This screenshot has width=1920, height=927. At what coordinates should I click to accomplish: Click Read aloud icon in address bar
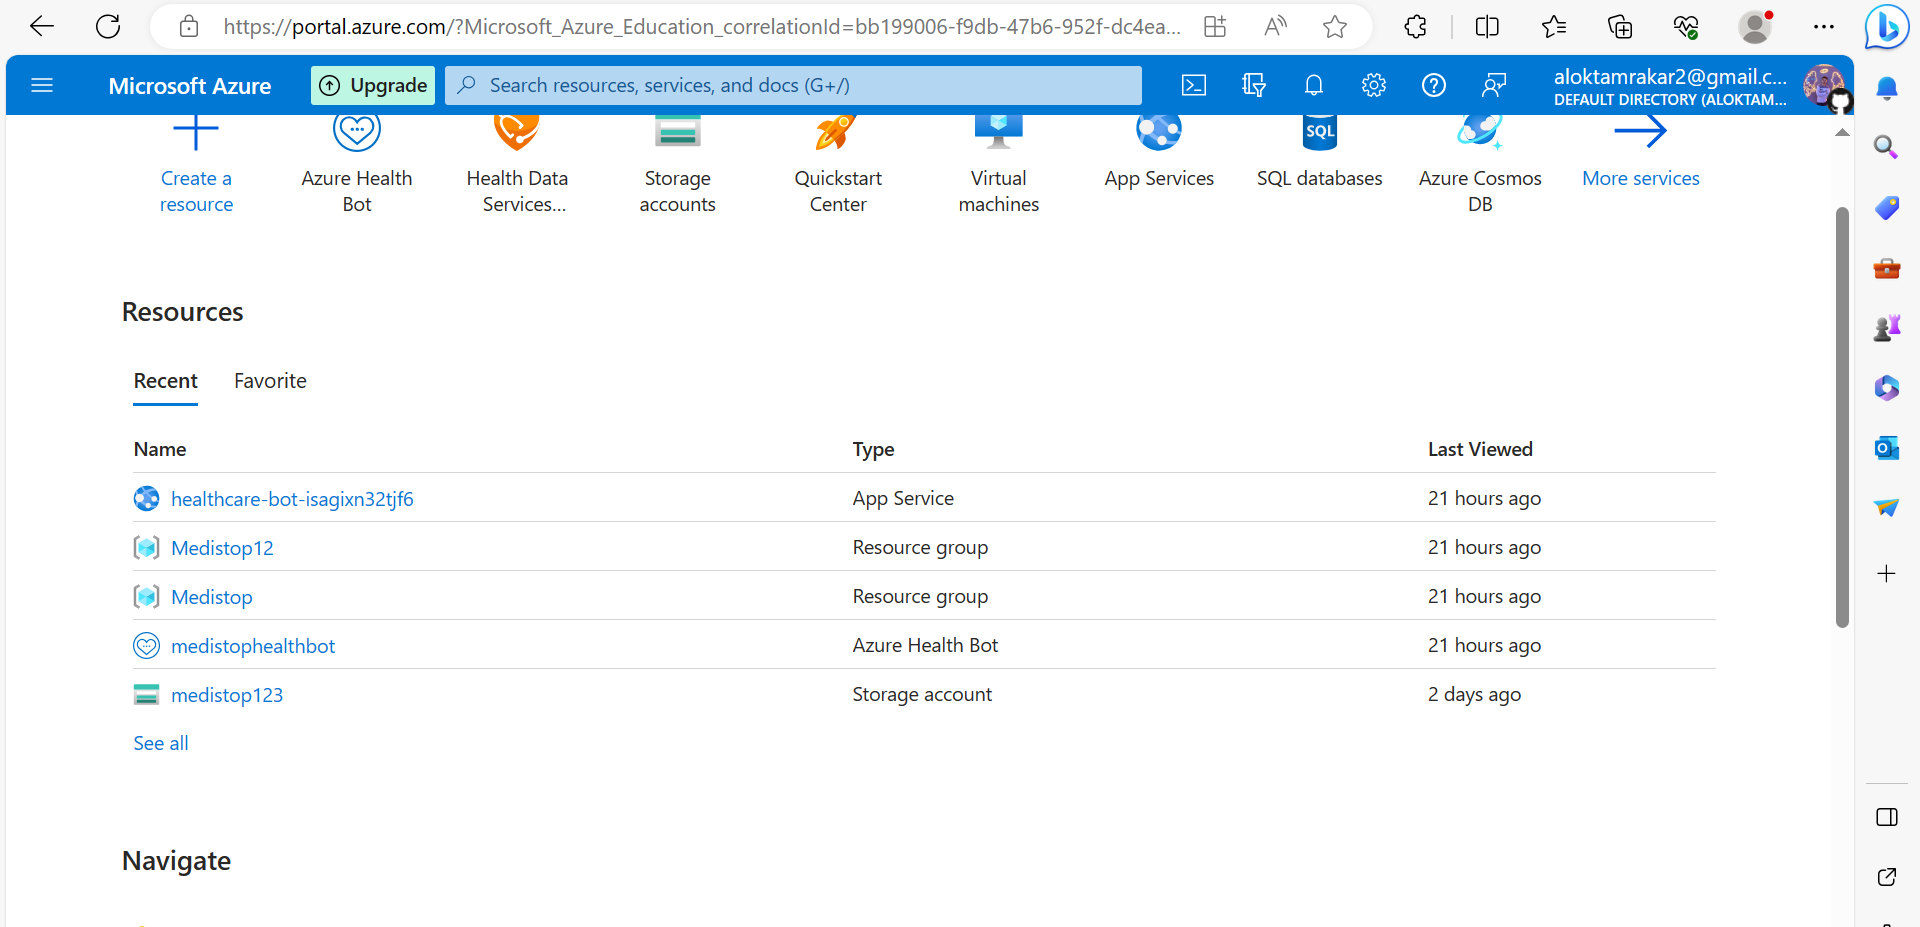tap(1275, 27)
